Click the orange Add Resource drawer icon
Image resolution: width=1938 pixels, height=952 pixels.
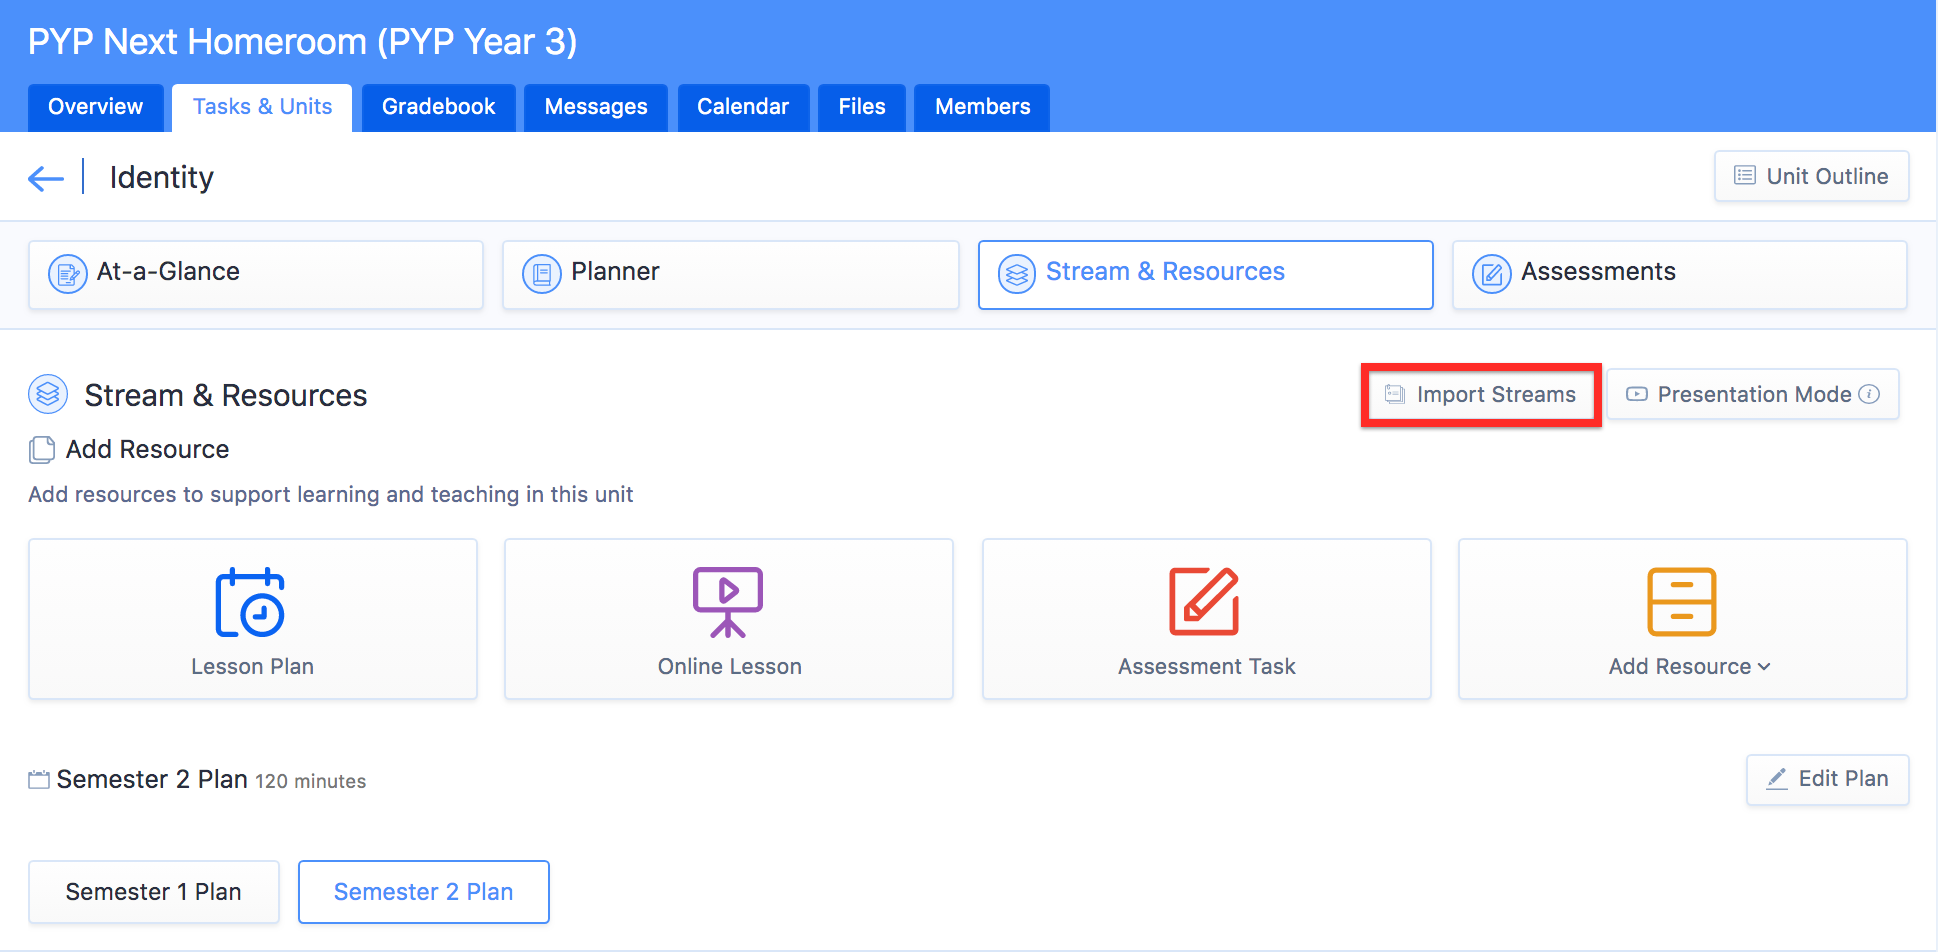click(x=1681, y=602)
